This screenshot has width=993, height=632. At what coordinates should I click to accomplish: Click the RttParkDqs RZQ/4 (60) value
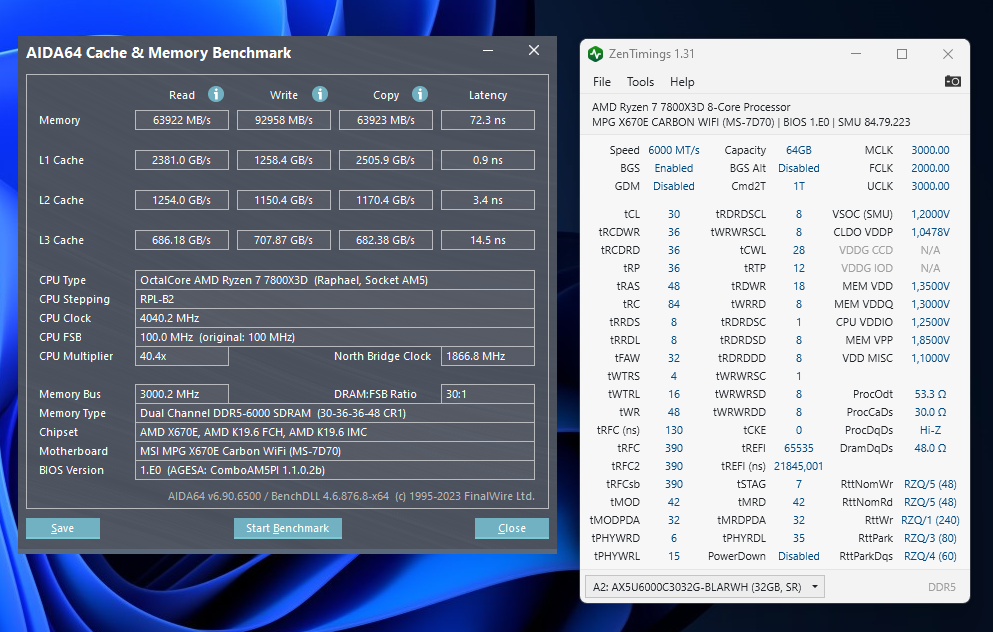tap(930, 556)
